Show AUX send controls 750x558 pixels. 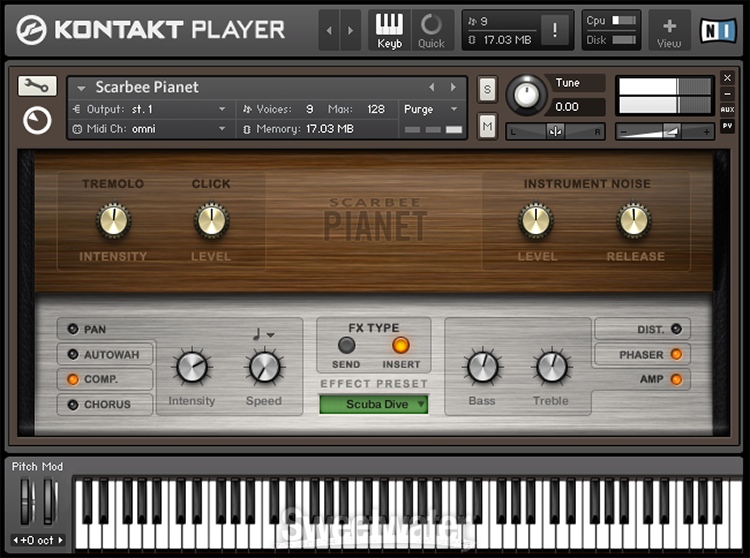[728, 109]
